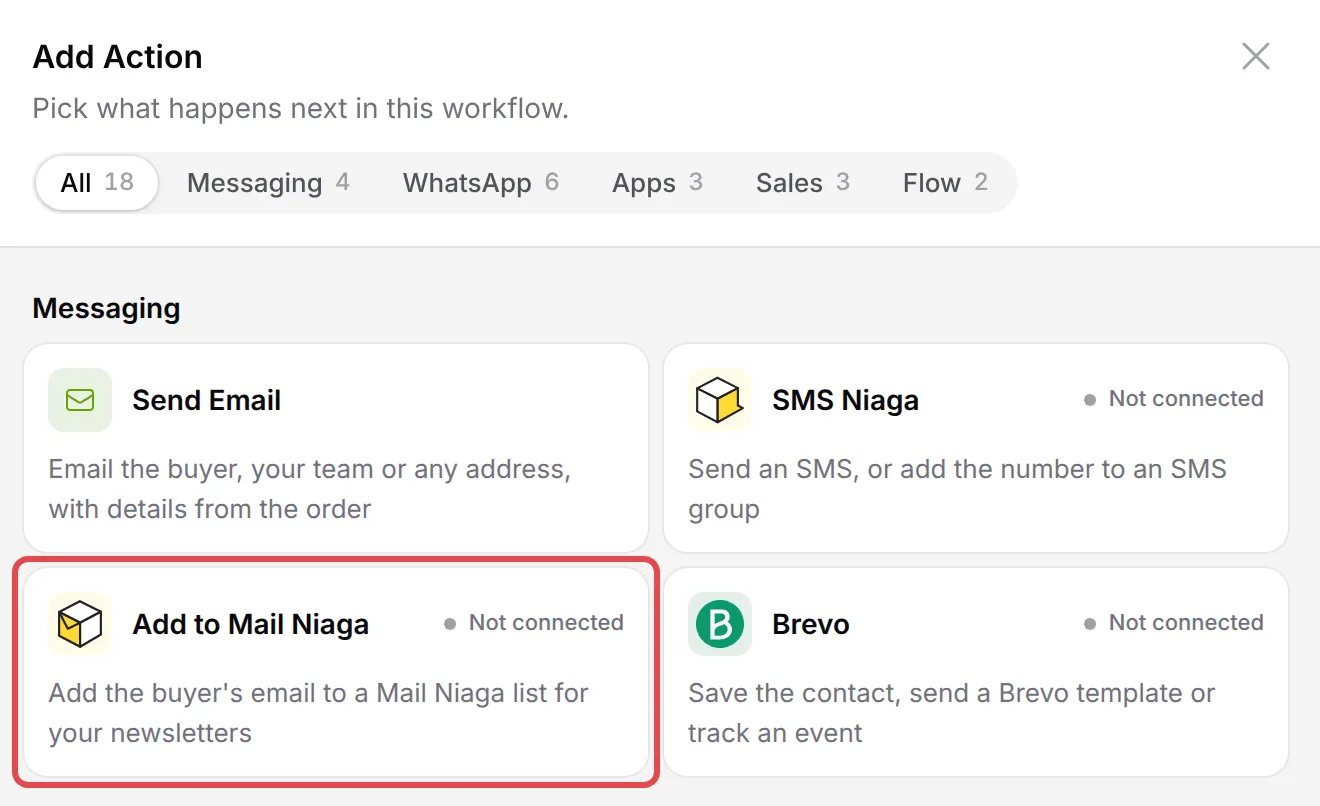View the Flow tab
The width and height of the screenshot is (1320, 806).
945,183
